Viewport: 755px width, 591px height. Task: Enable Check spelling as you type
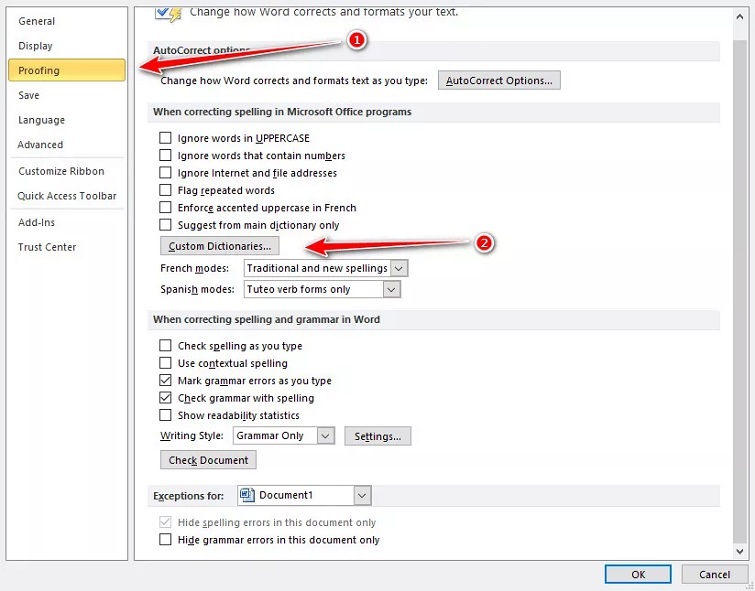tap(166, 346)
